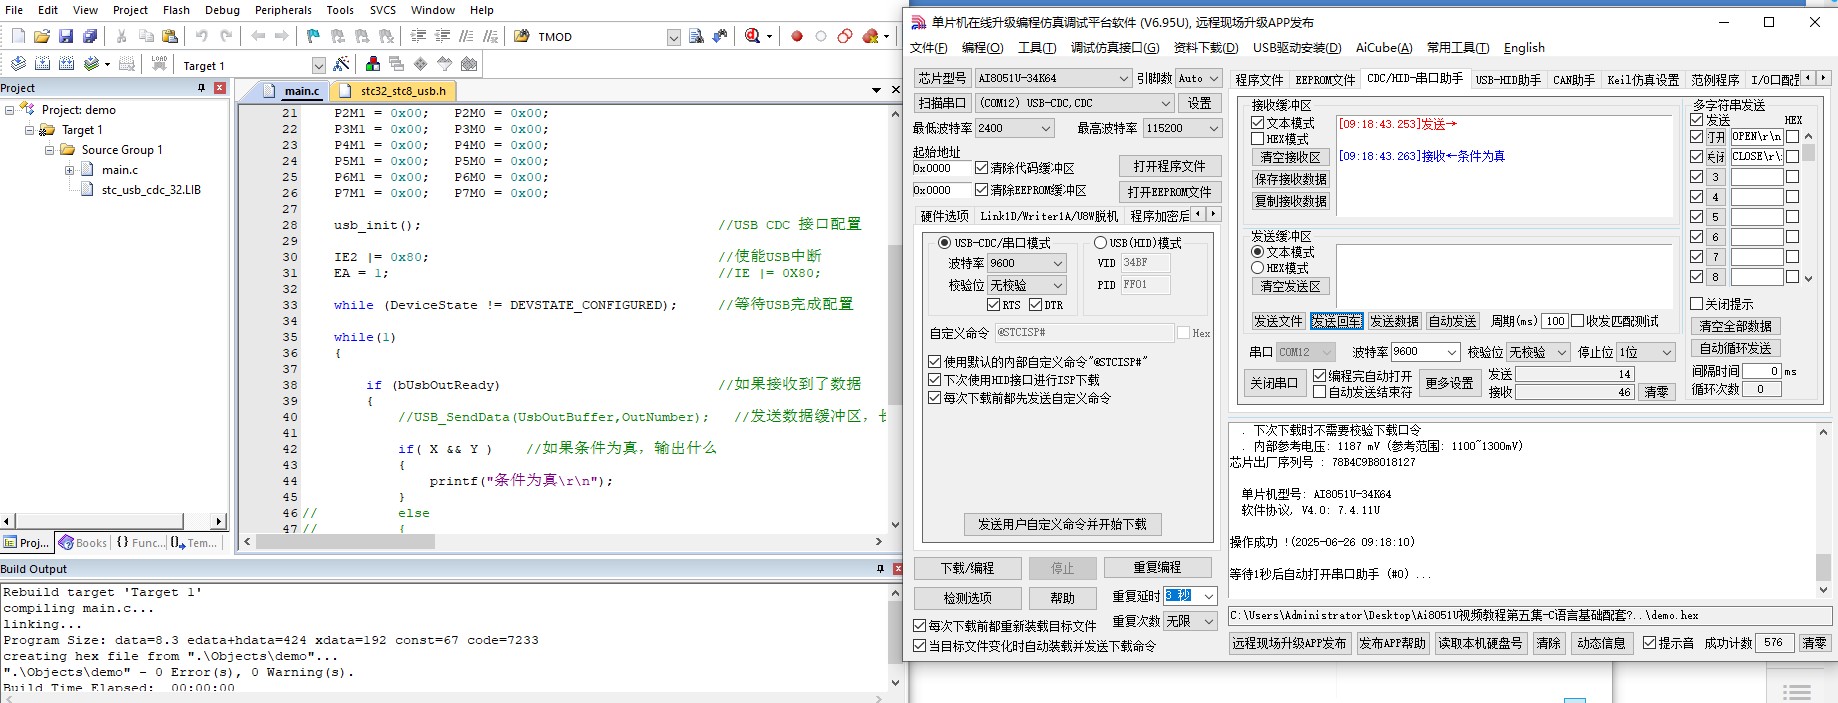Image resolution: width=1838 pixels, height=703 pixels.
Task: Open USB驱动安装 menu in STC-ISP
Action: [x=1297, y=48]
